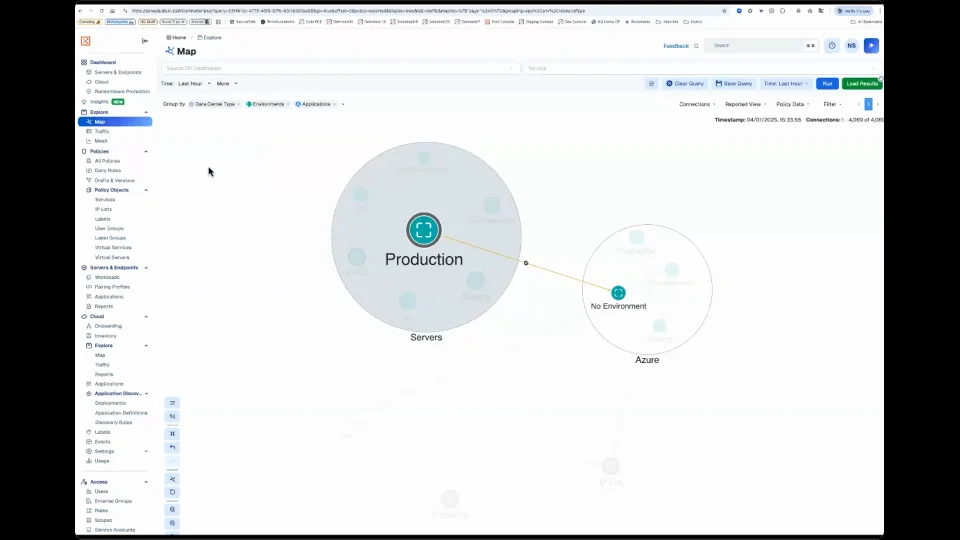Open Insights marked NEW in the sidebar

click(x=99, y=102)
